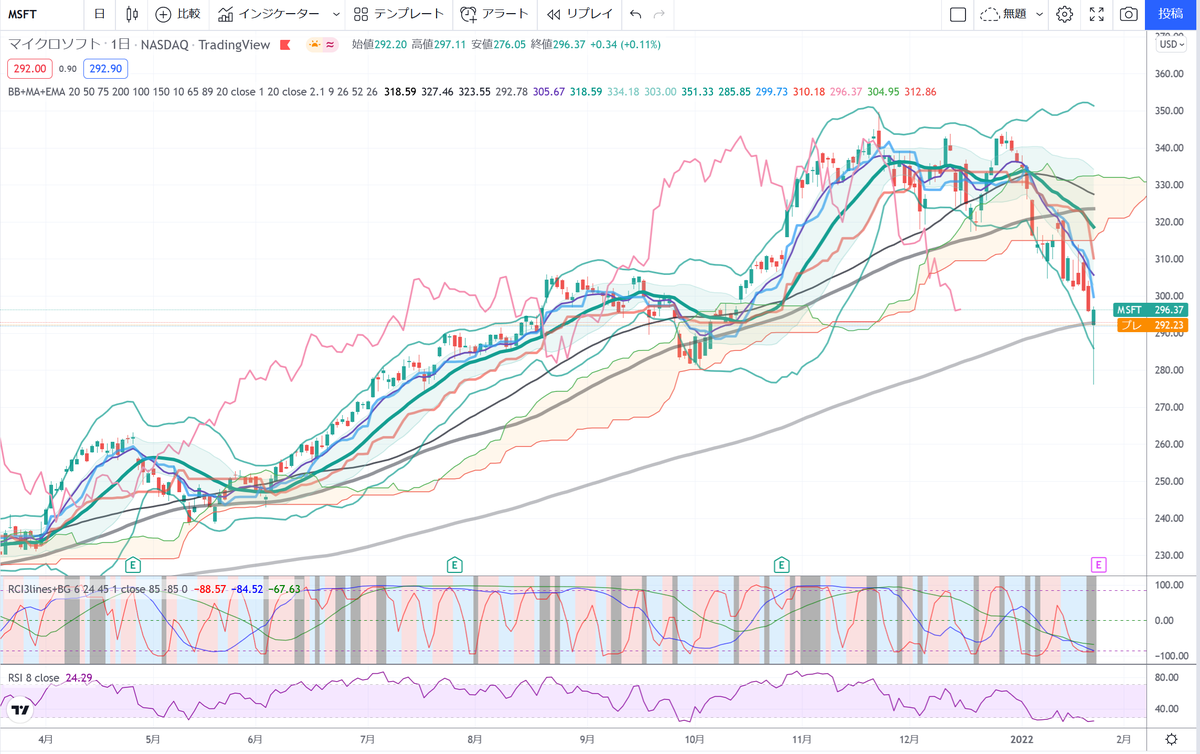
Task: Click the 高値297.11 high value
Action: (439, 45)
